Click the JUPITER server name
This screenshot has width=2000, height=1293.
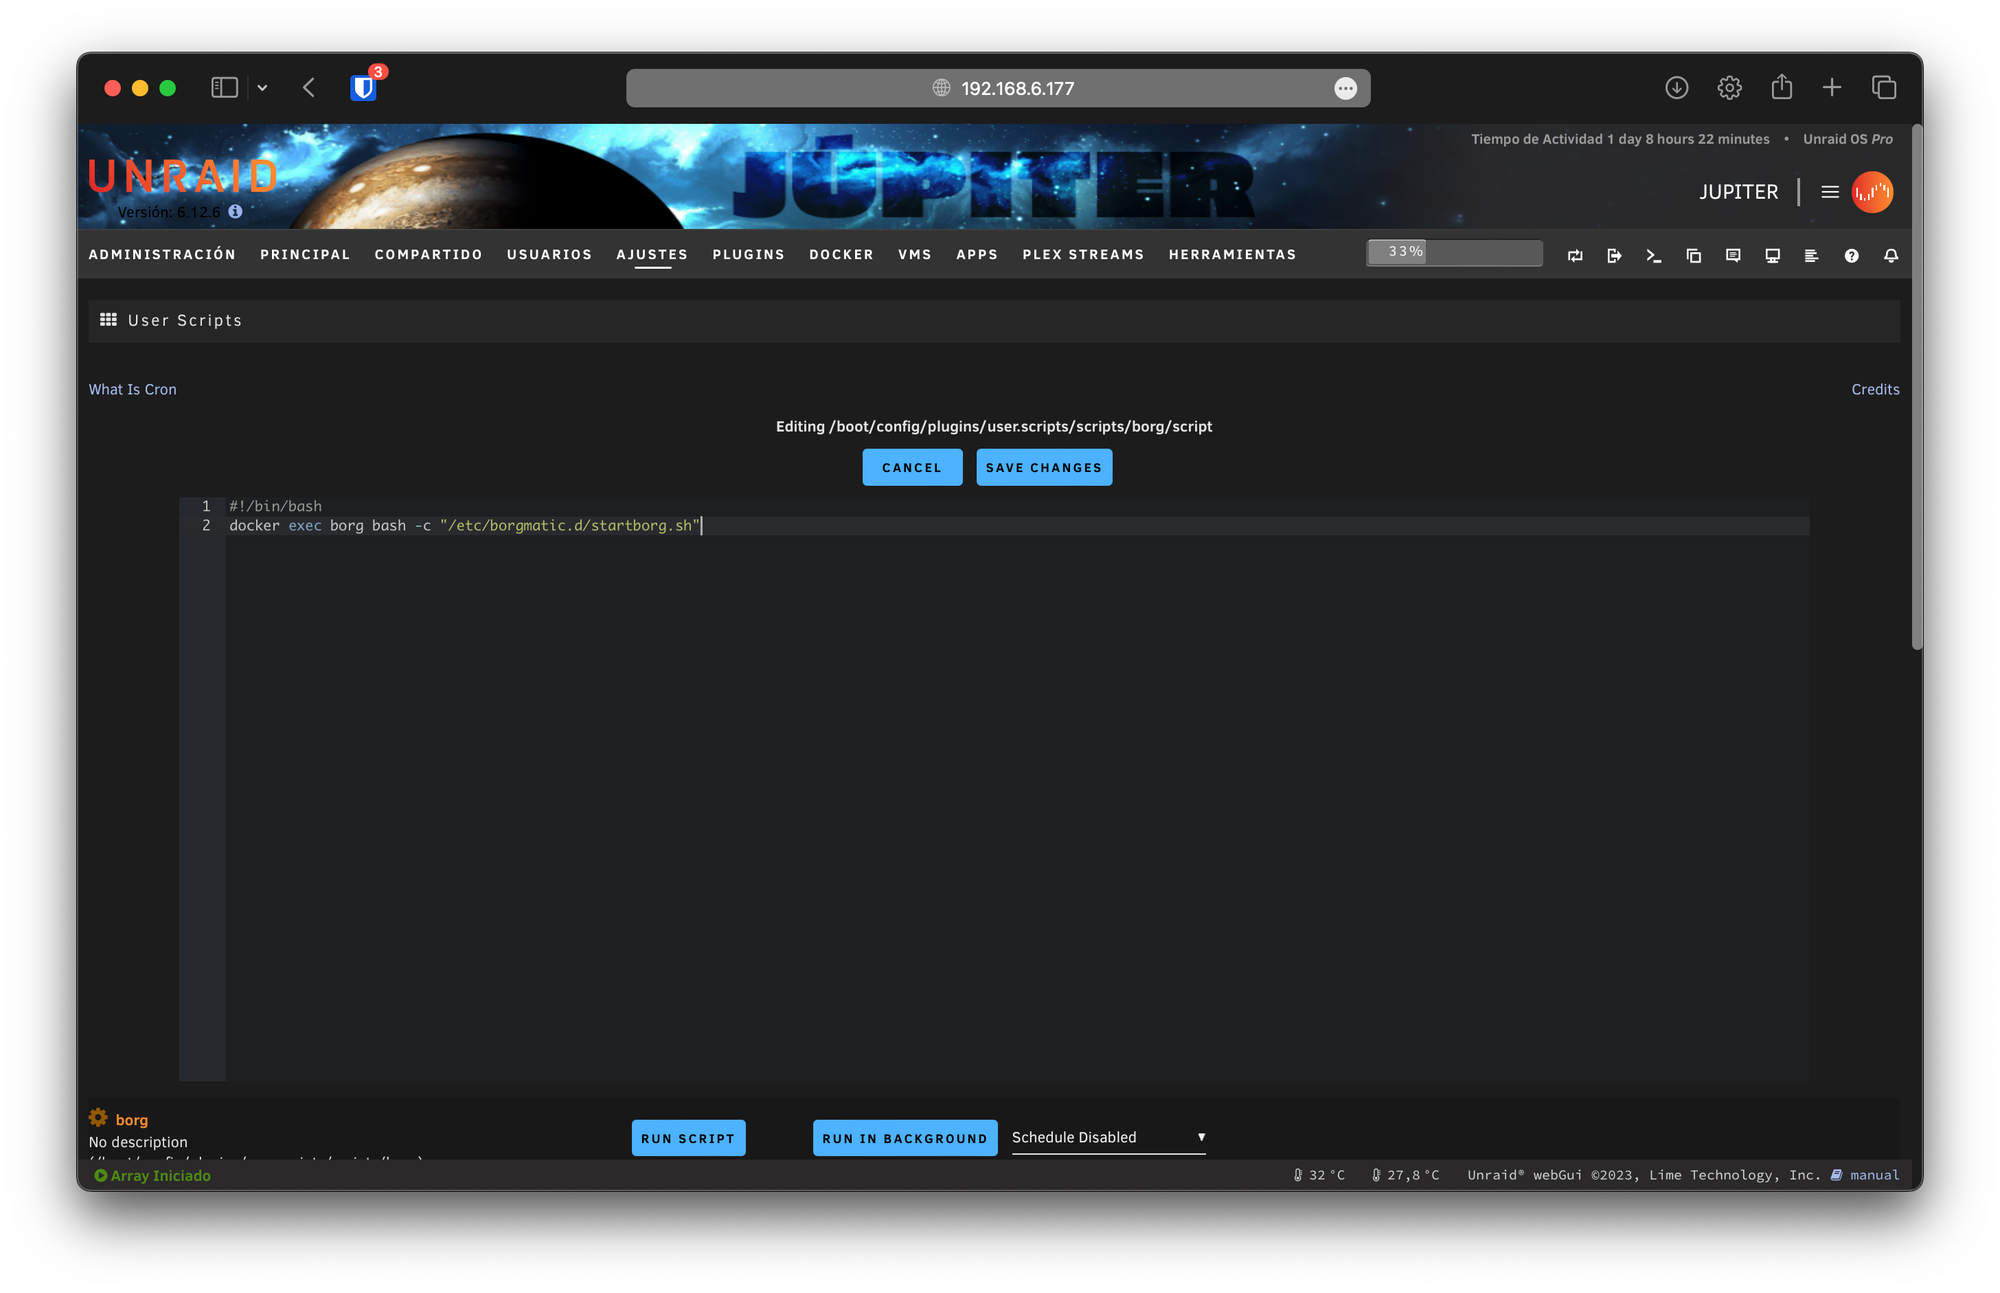pyautogui.click(x=1738, y=192)
